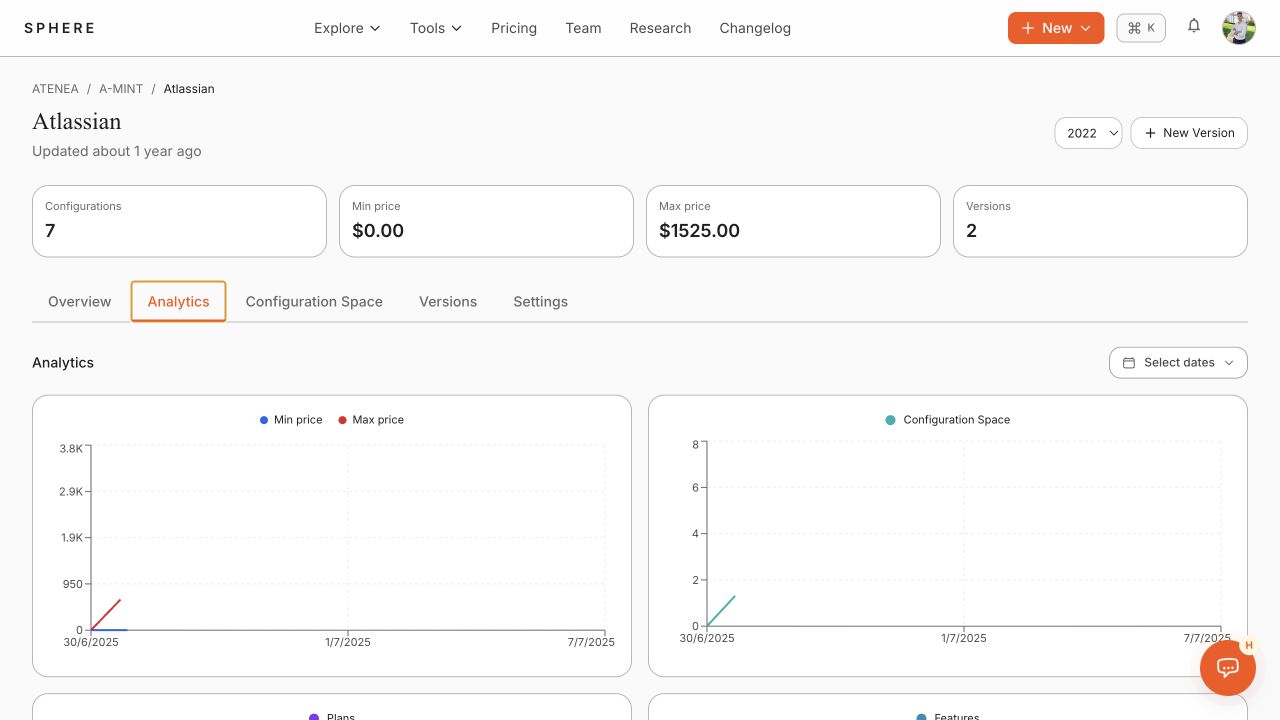Screen dimensions: 1280x720
Task: Click the Max price stat card
Action: [x=793, y=221]
